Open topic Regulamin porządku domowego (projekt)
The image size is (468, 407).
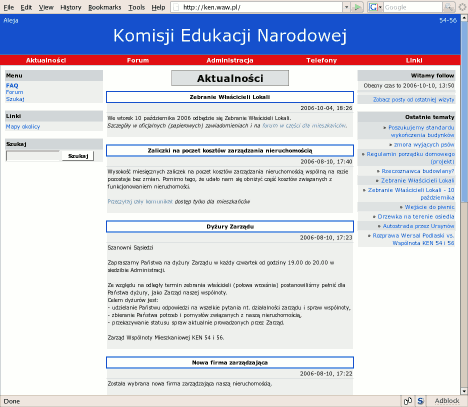[x=410, y=158]
